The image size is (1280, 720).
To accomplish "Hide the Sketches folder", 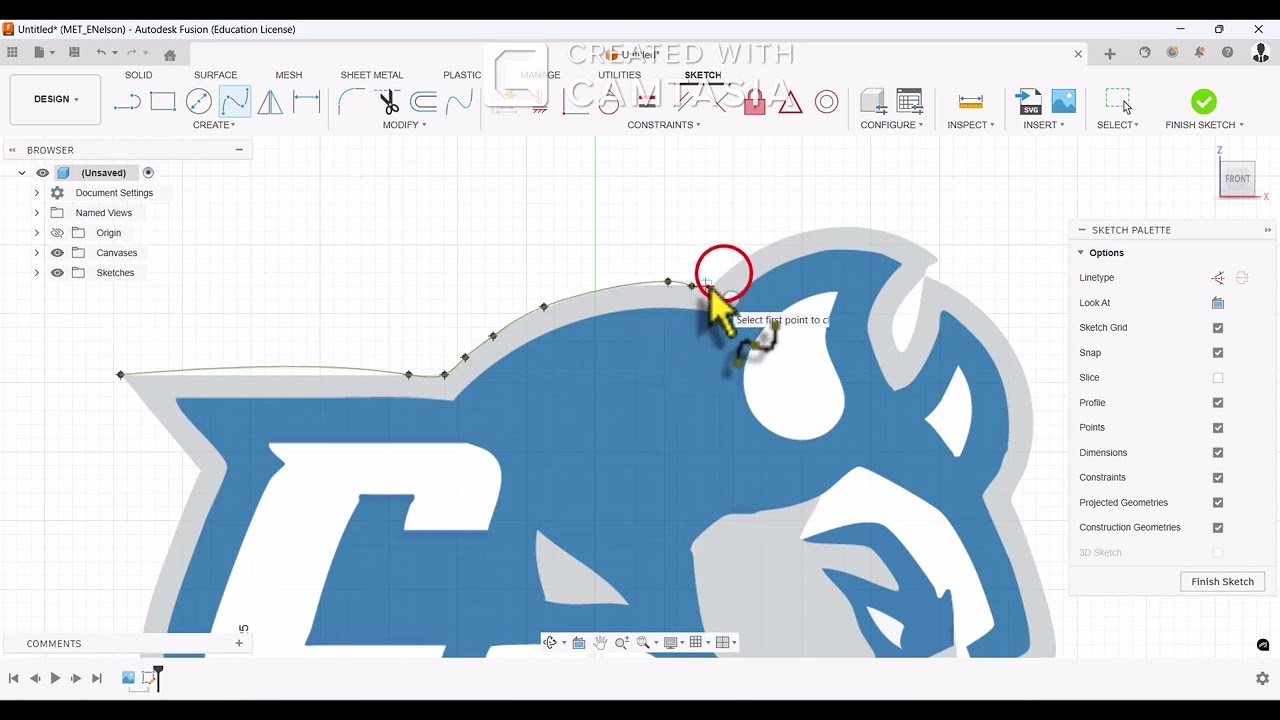I will tap(57, 273).
